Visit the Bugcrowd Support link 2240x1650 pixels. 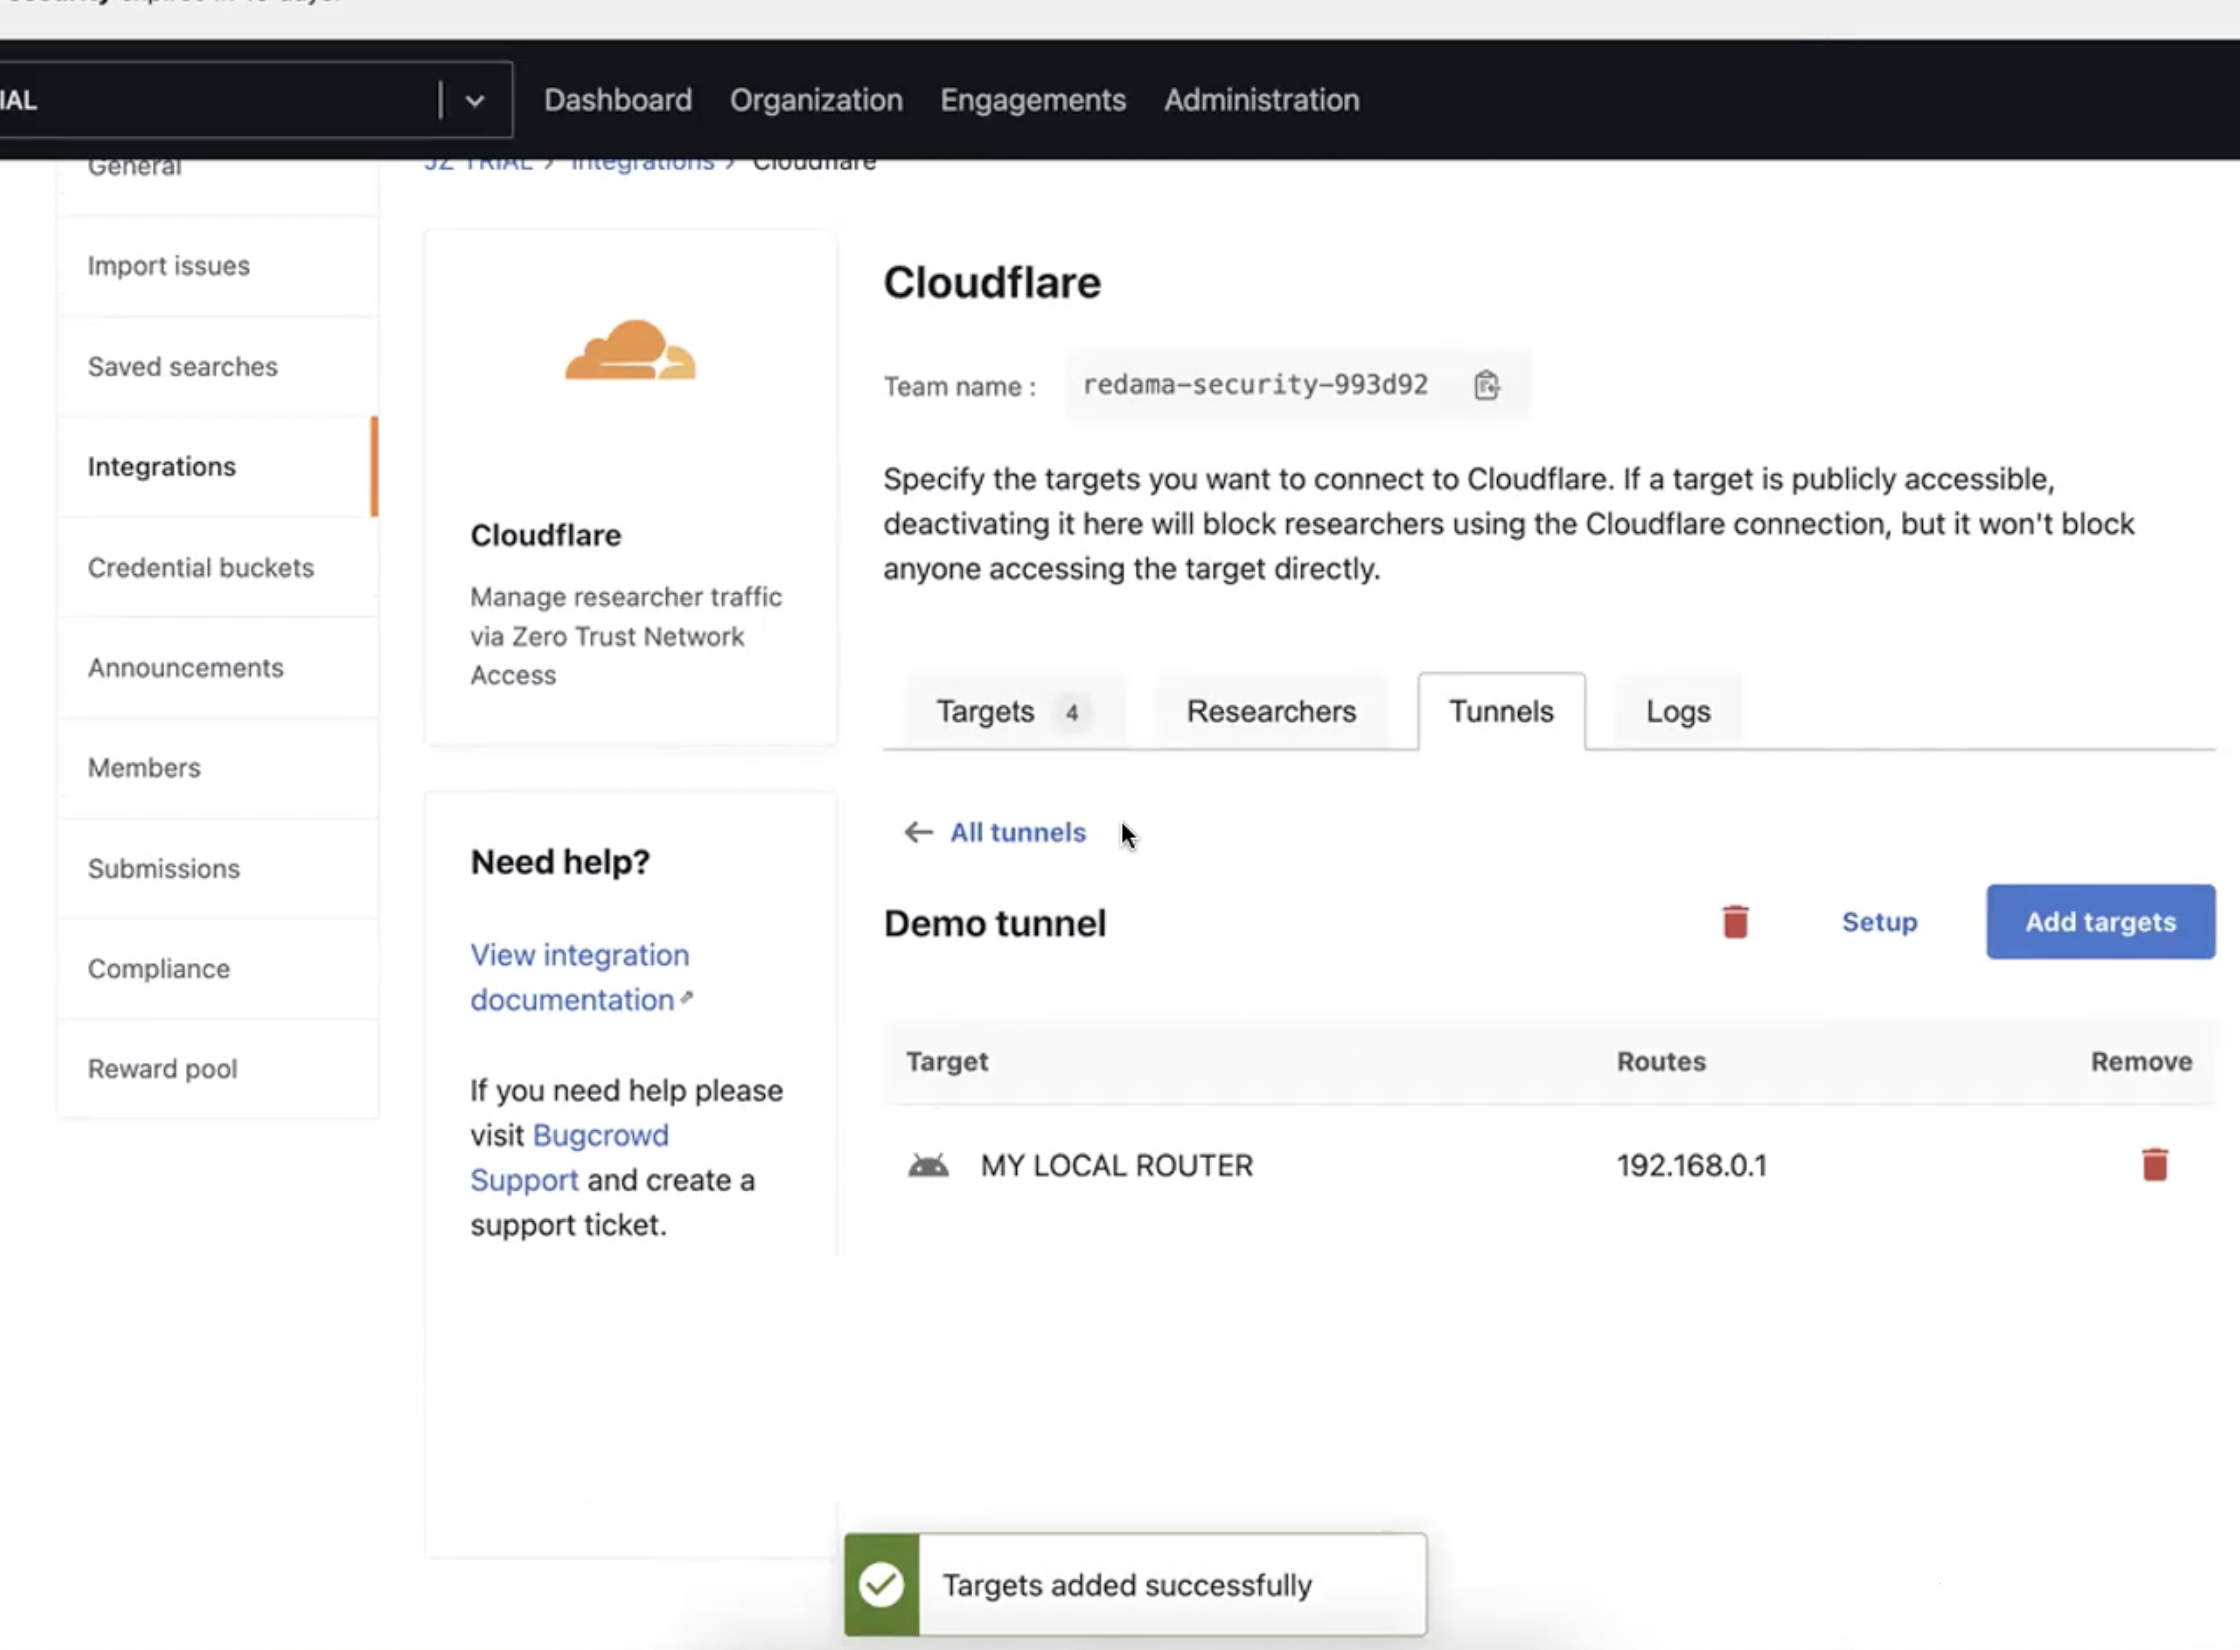569,1157
